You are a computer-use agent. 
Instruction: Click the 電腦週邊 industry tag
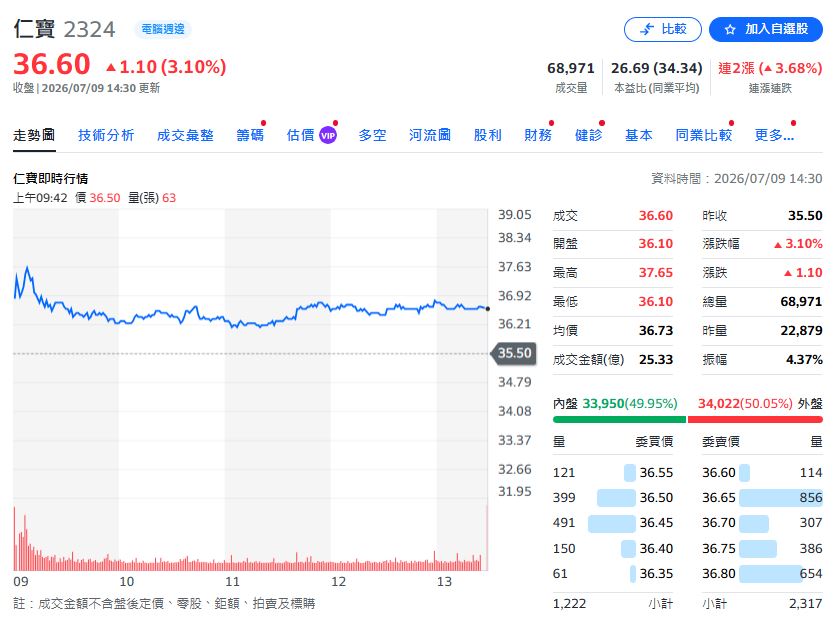(x=163, y=29)
